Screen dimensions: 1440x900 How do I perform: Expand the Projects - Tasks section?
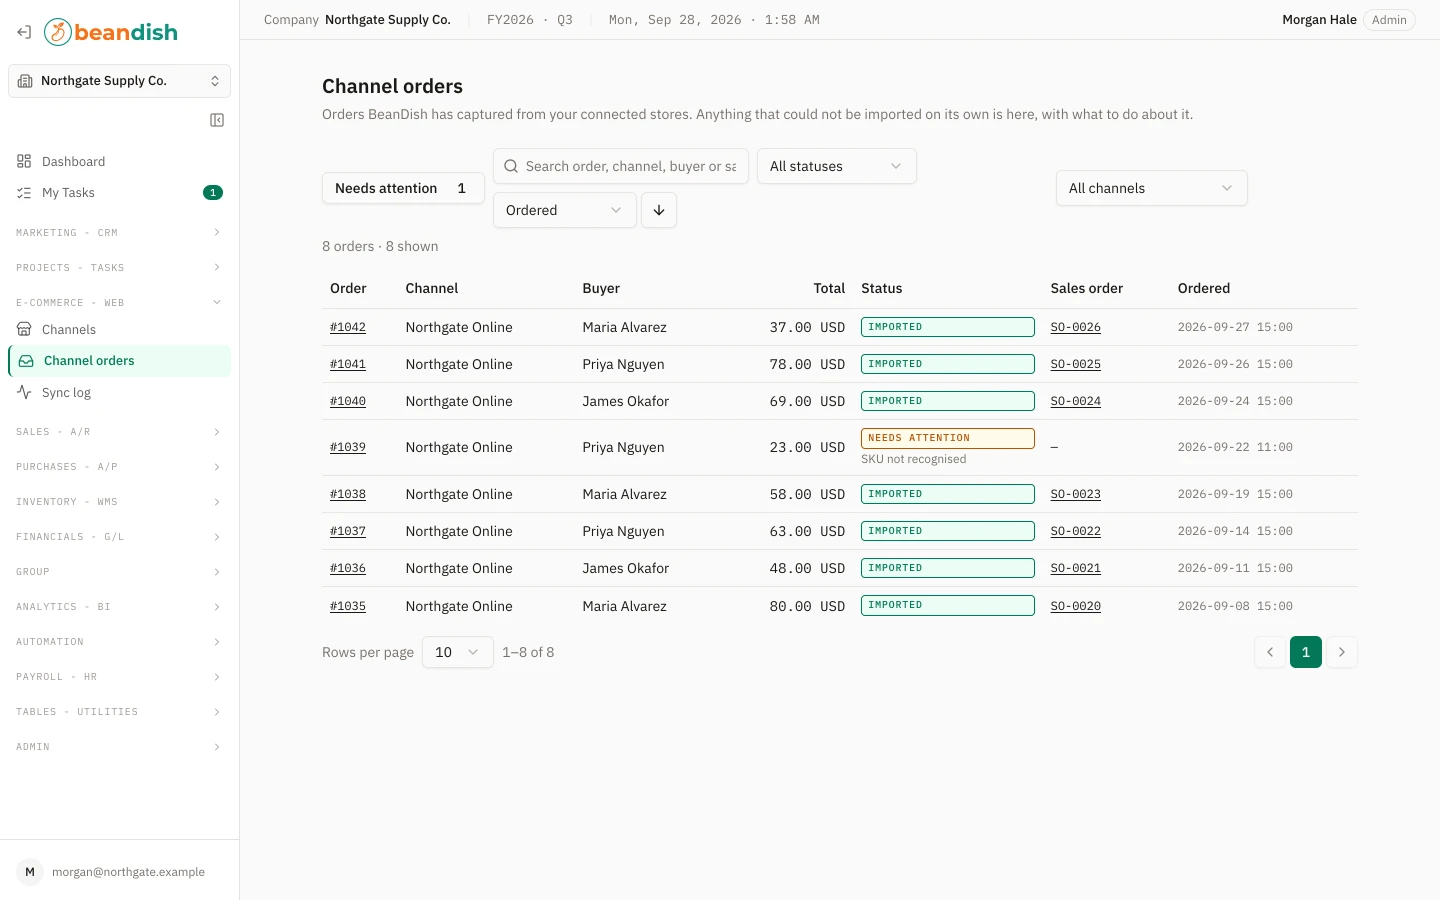coord(119,267)
